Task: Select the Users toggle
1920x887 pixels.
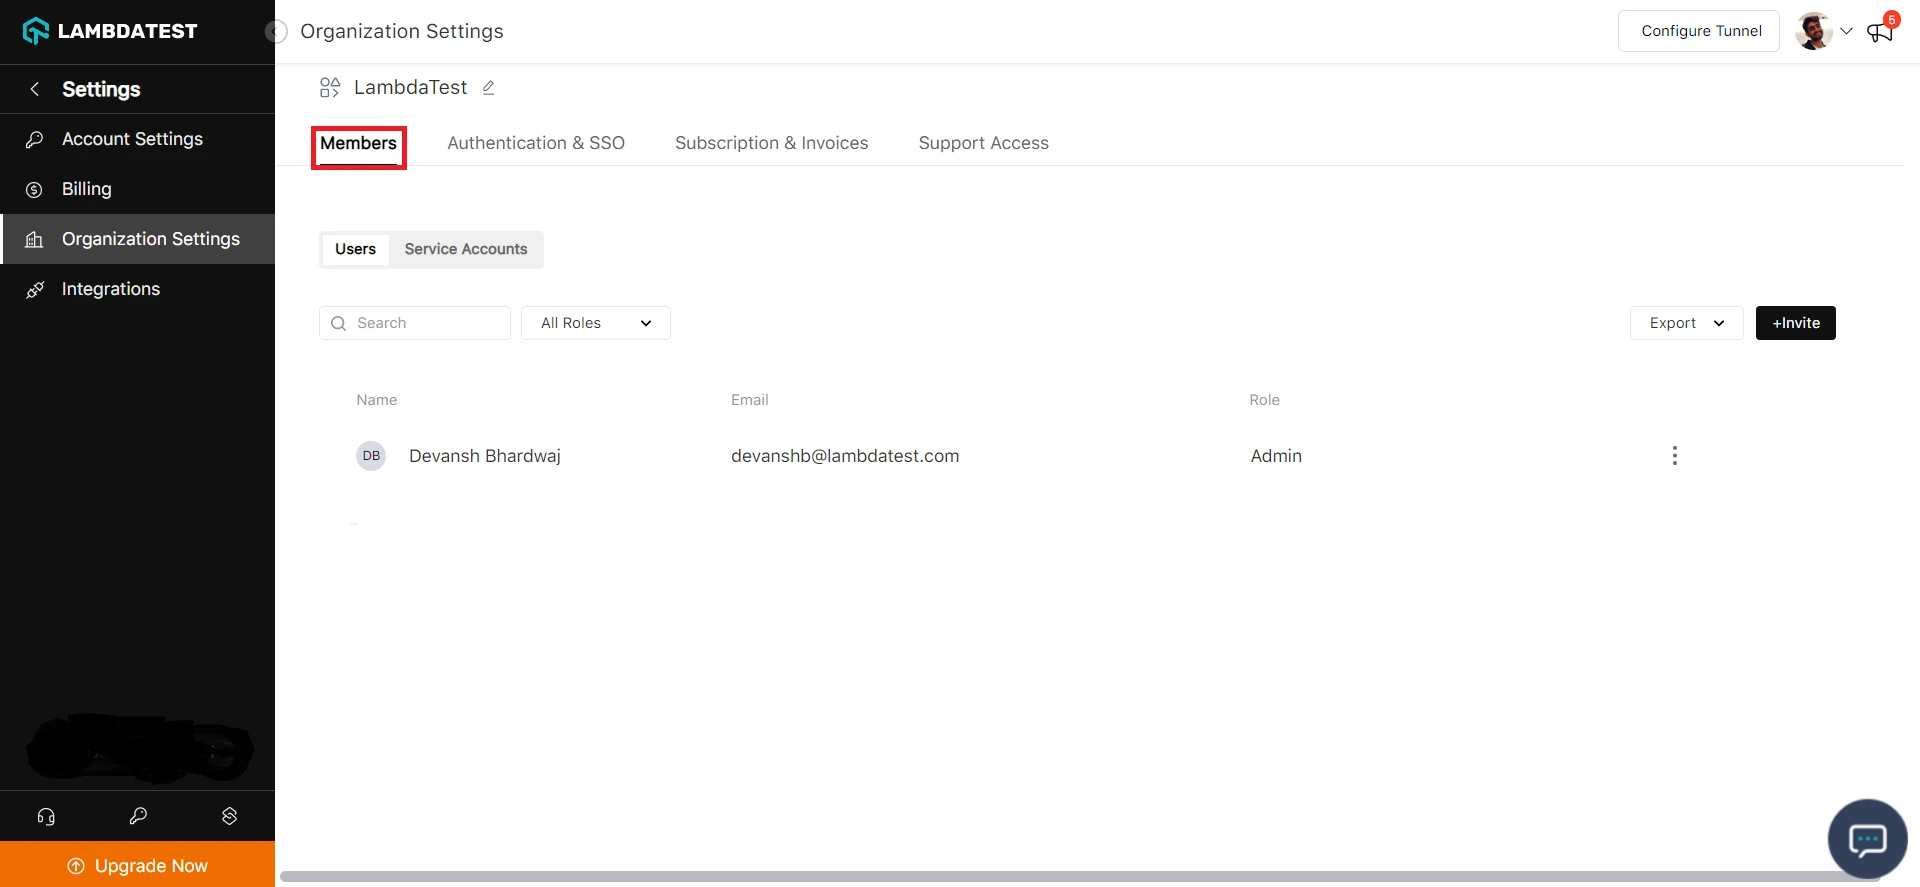Action: (355, 249)
